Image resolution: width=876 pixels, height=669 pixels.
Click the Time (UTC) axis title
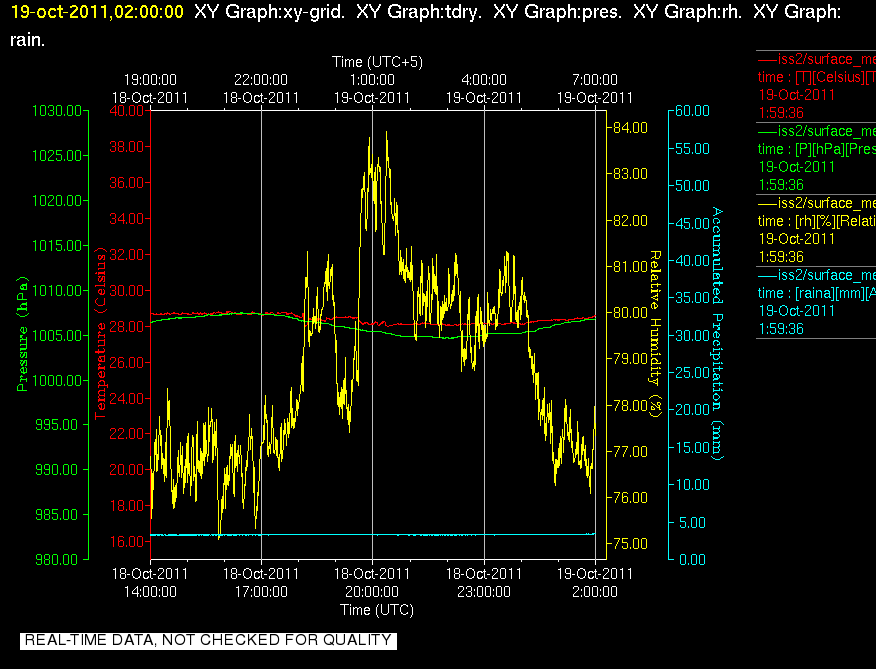pyautogui.click(x=377, y=610)
